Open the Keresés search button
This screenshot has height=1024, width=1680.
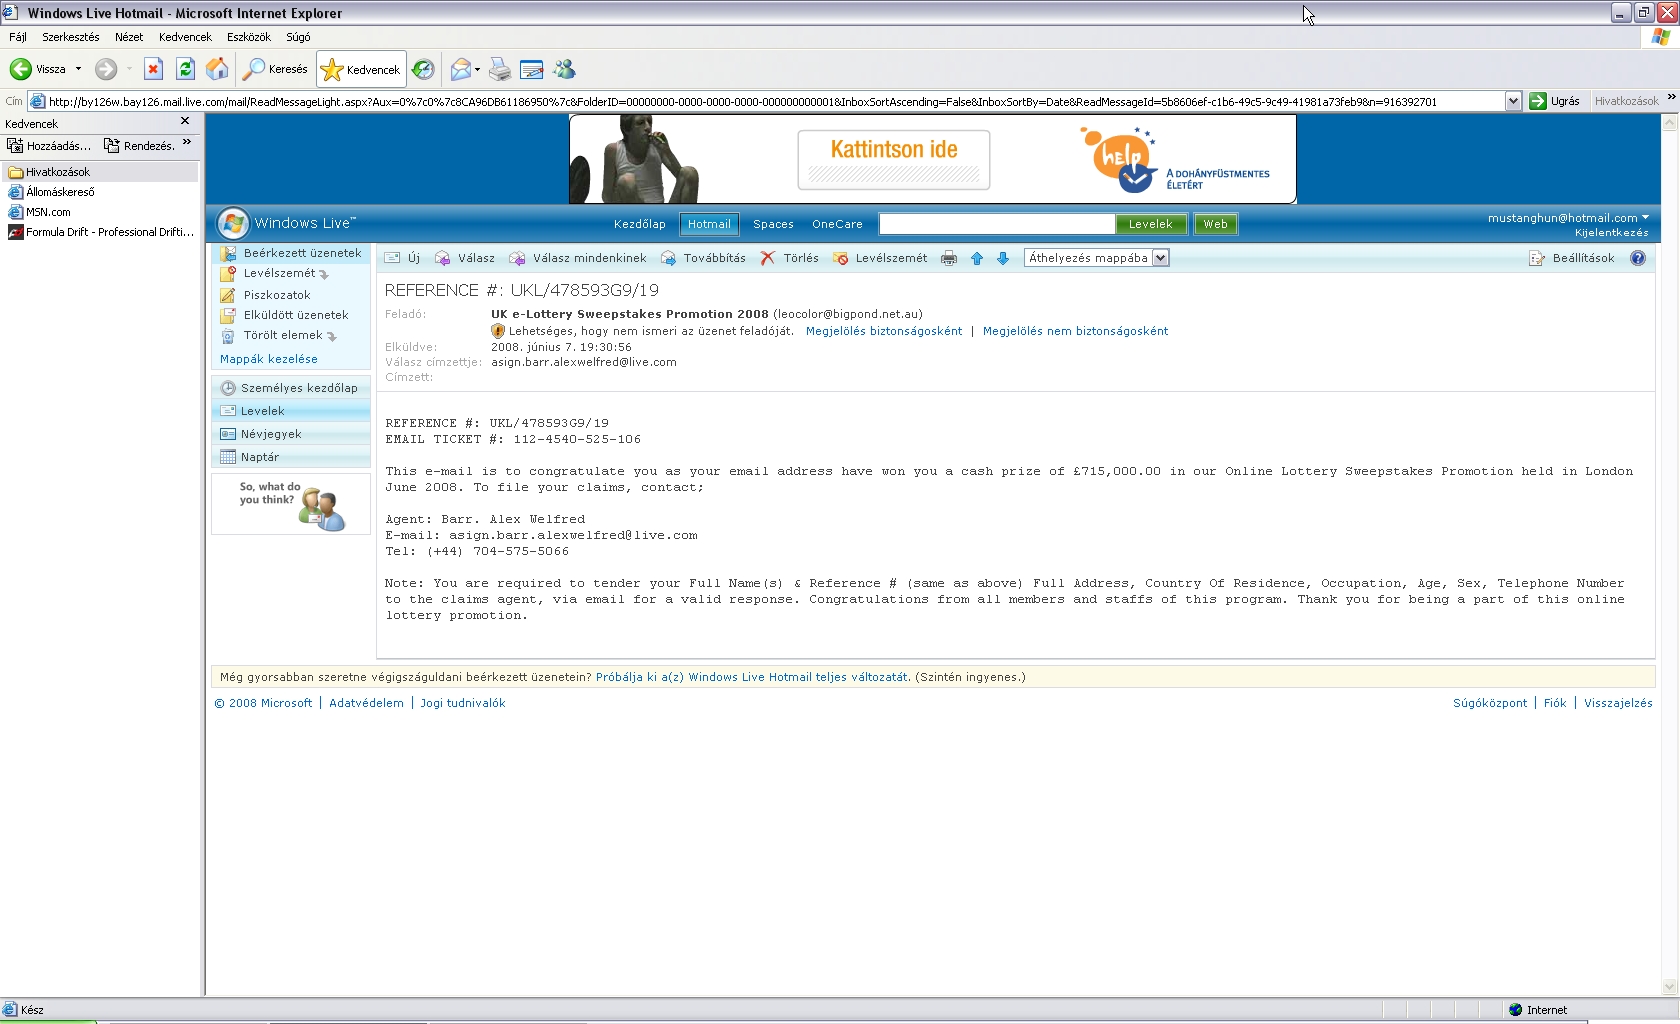point(276,69)
